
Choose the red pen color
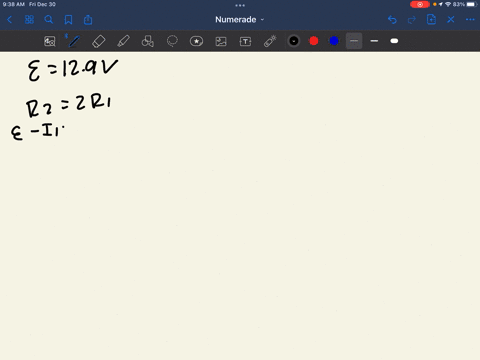coord(314,41)
